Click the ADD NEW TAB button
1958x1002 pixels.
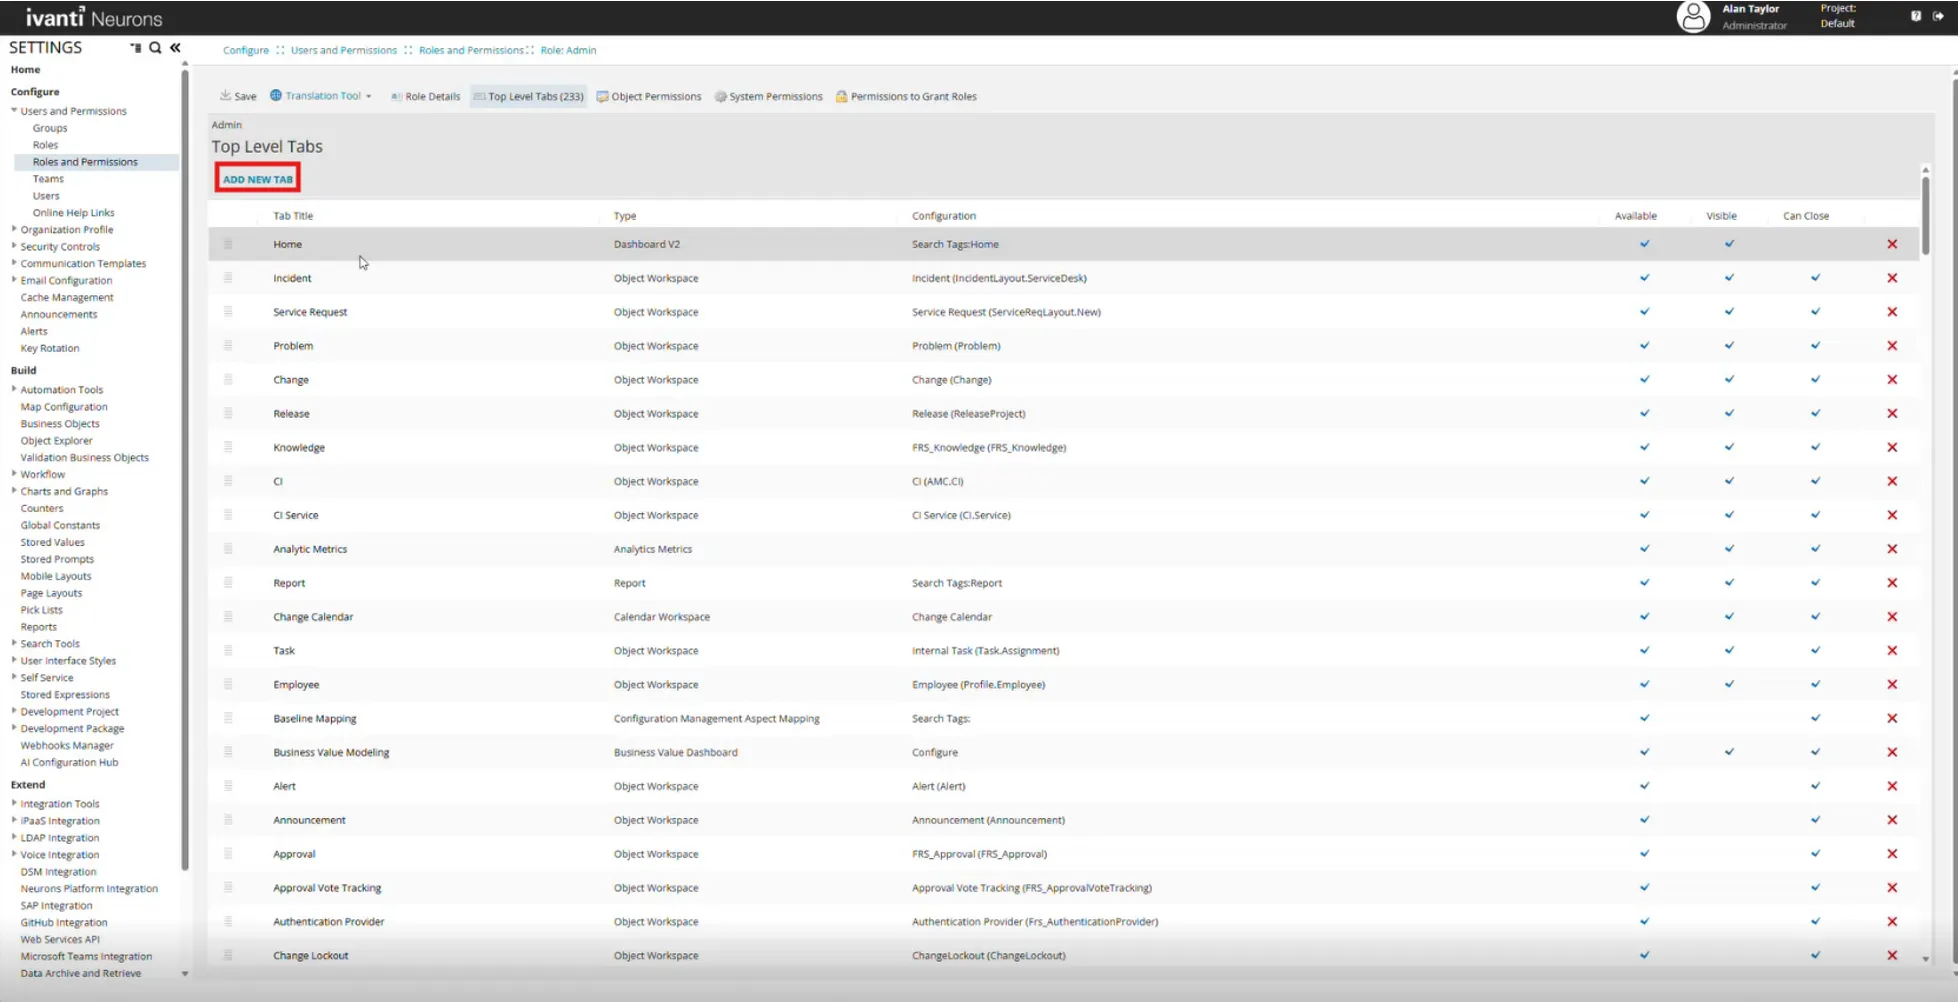point(258,179)
